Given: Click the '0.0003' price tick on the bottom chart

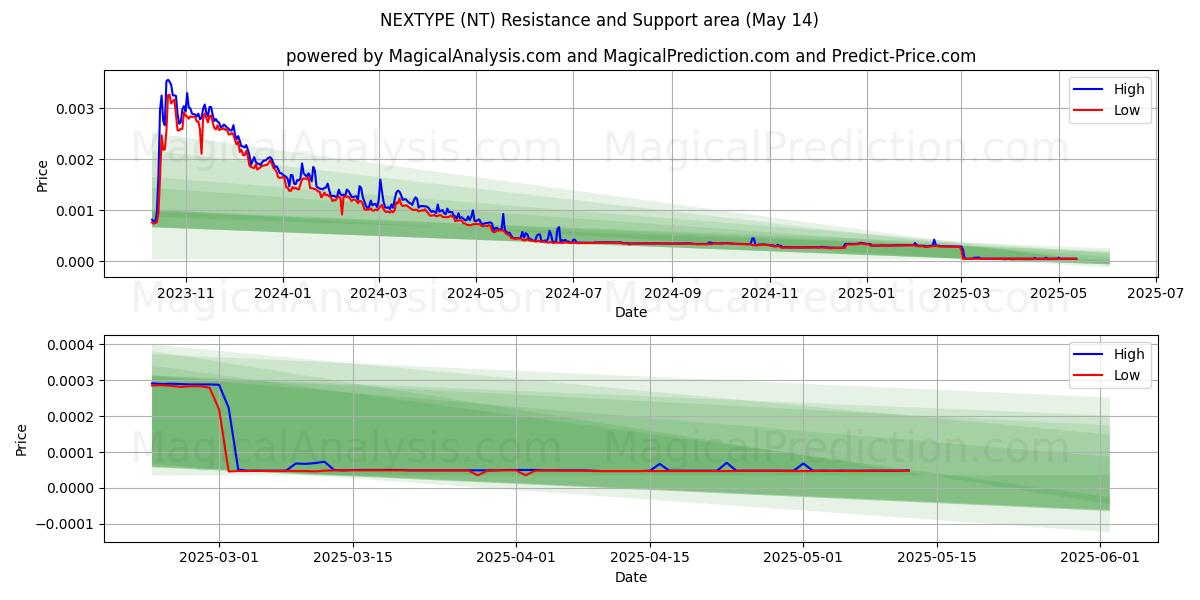Looking at the screenshot, I should [x=72, y=381].
